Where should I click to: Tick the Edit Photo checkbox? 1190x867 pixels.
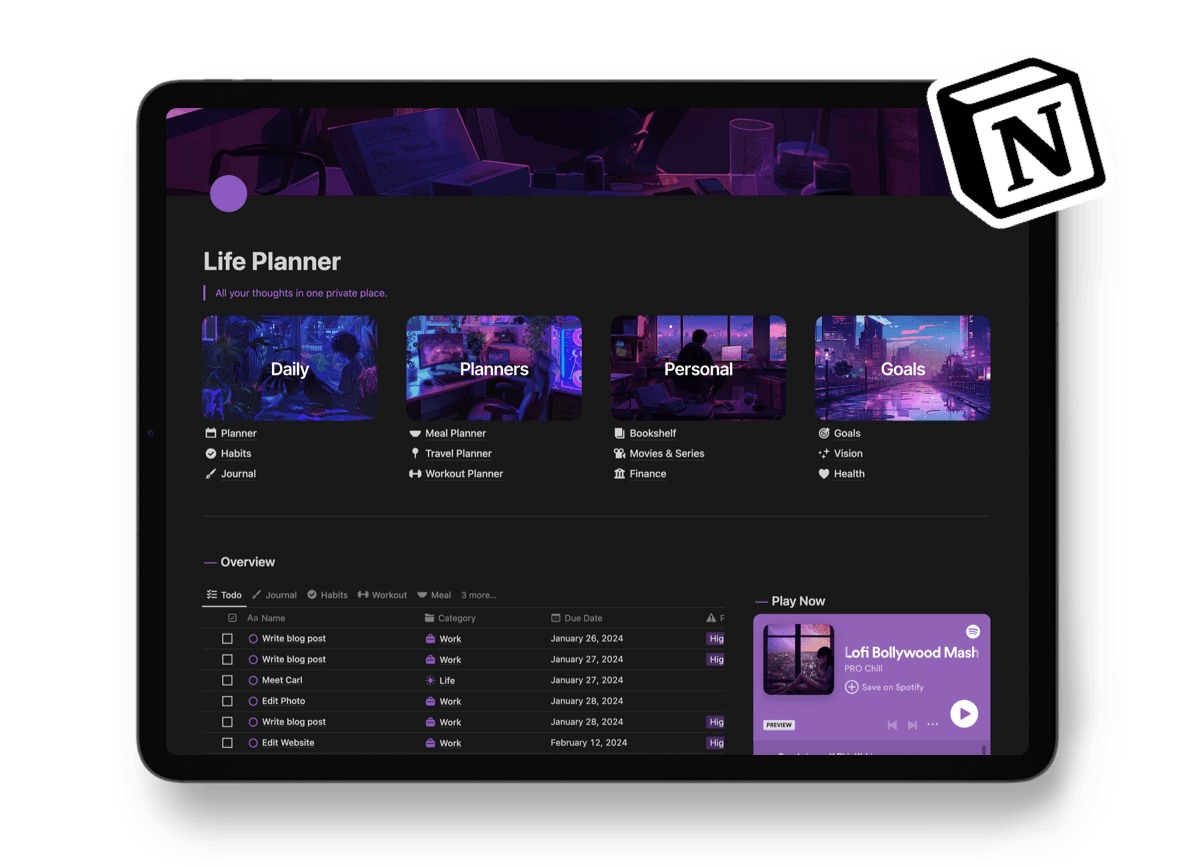click(227, 701)
